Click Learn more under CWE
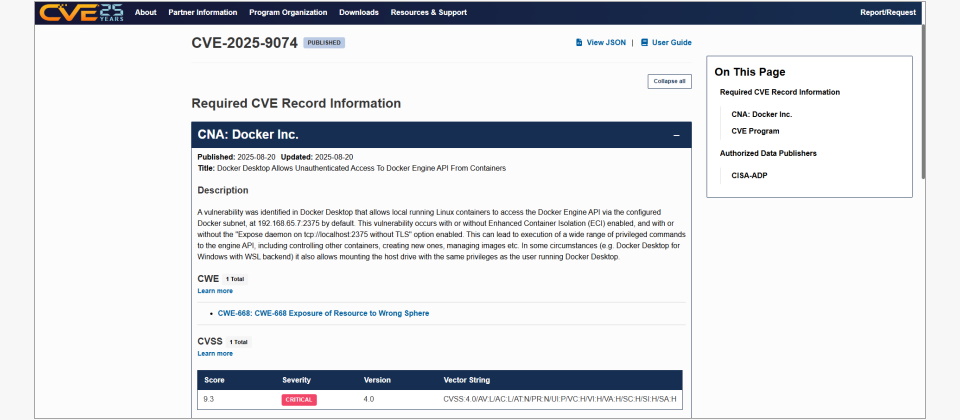Image resolution: width=960 pixels, height=420 pixels. 215,291
